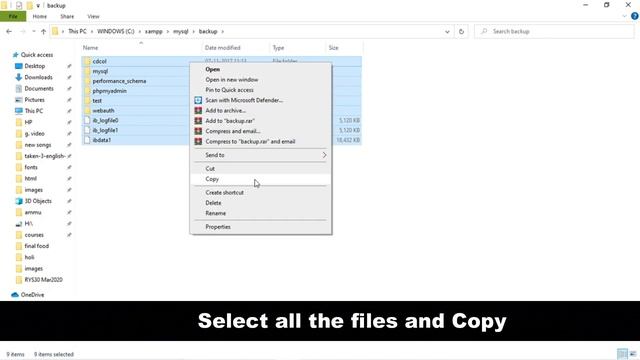The image size is (640, 360).
Task: Open the Quick Access Toolbar dropdown arrow
Action: (38, 6)
